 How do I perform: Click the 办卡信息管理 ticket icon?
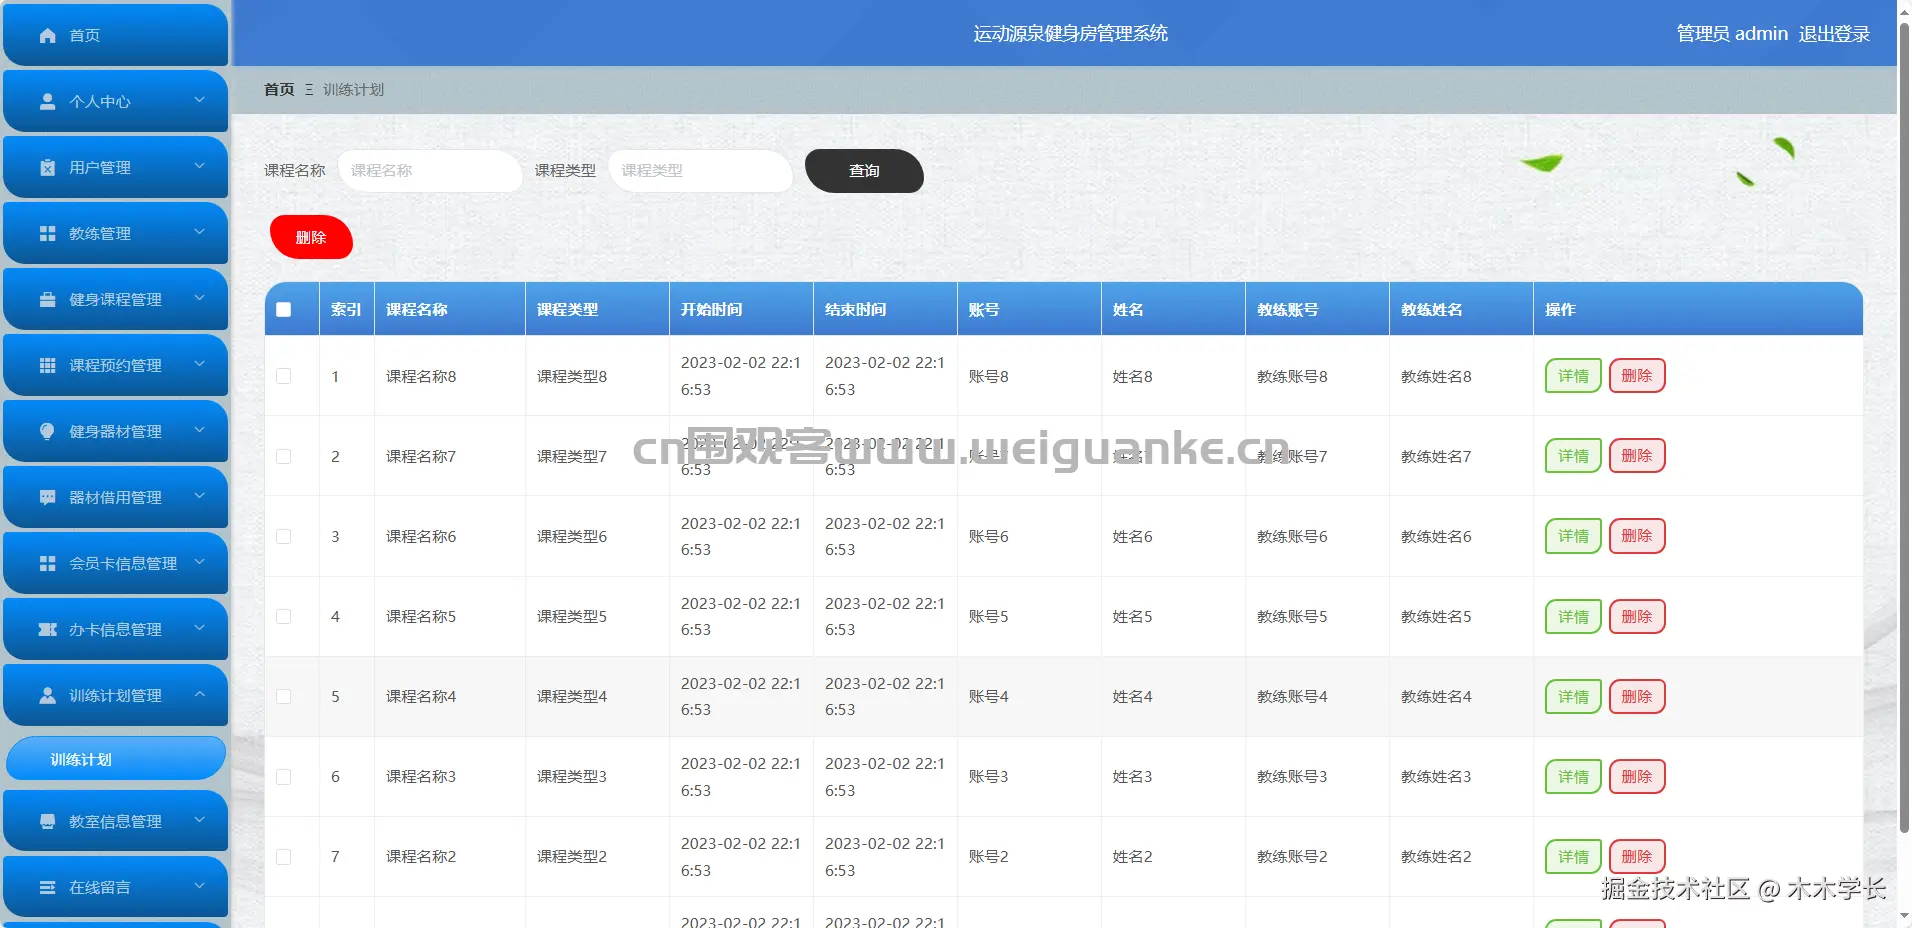coord(47,630)
